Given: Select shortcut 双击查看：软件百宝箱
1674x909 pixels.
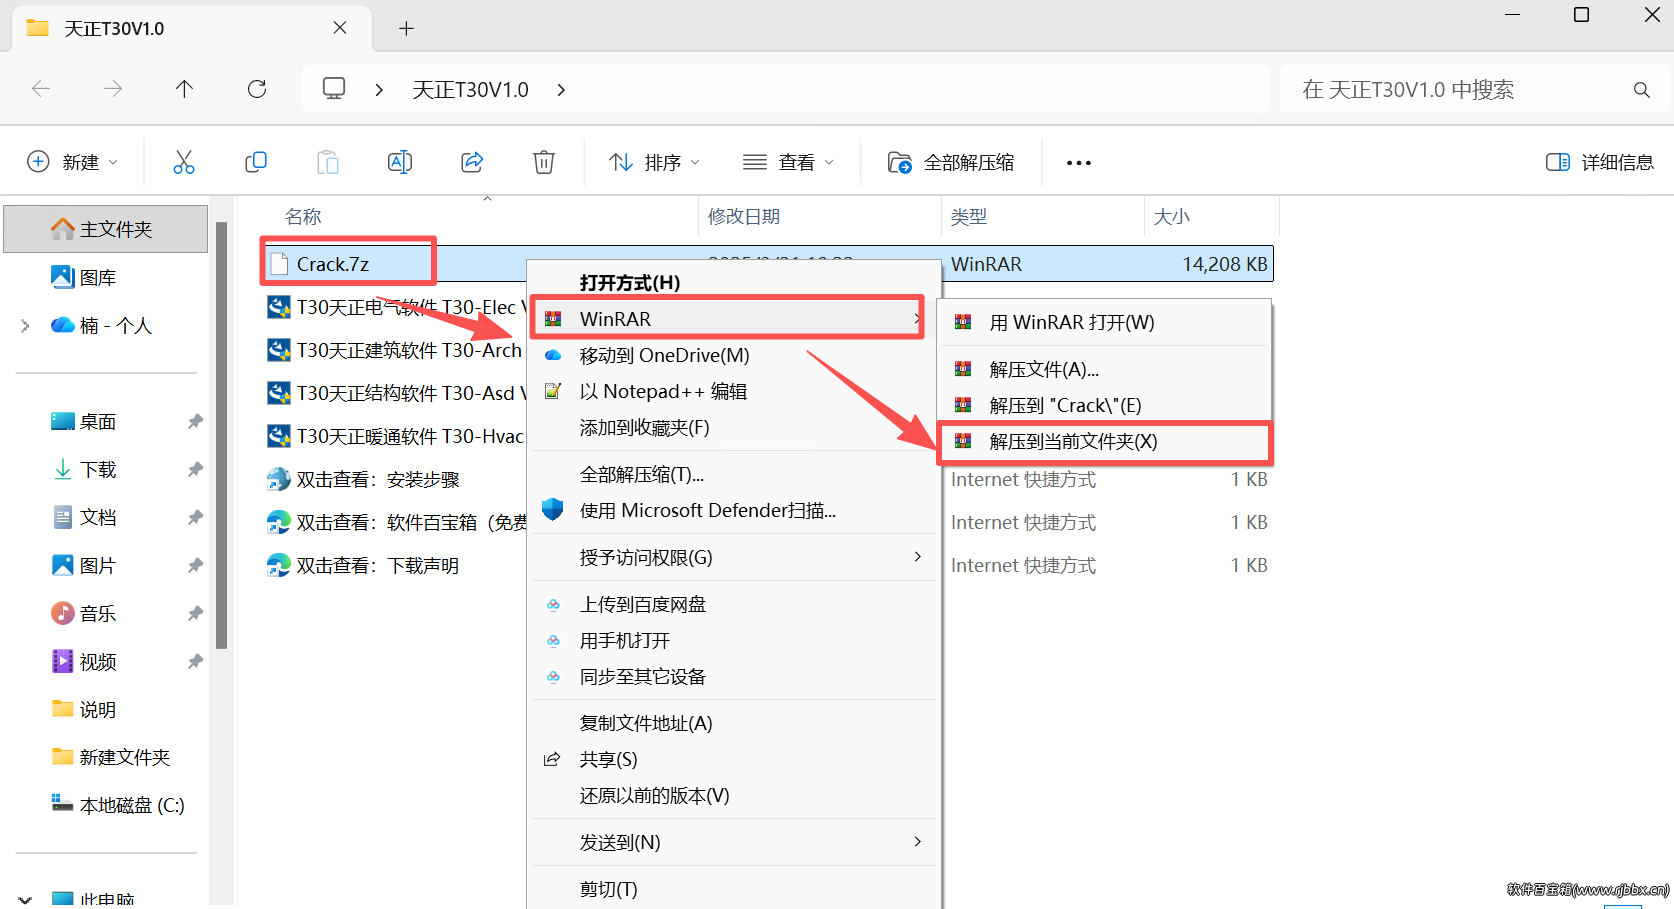Looking at the screenshot, I should coord(396,523).
